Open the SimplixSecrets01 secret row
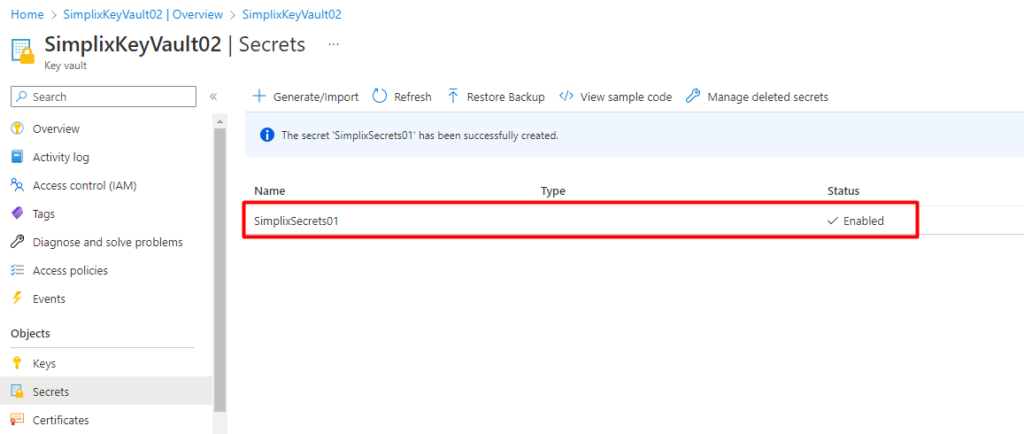 coord(297,221)
